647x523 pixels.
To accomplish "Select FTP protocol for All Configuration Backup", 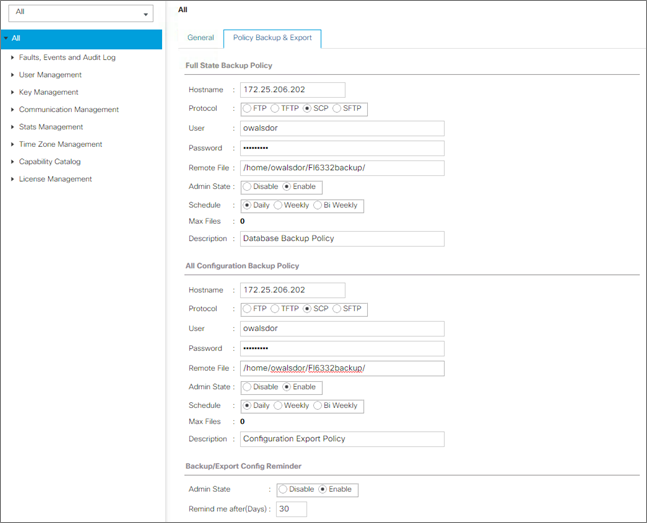I will [x=247, y=309].
